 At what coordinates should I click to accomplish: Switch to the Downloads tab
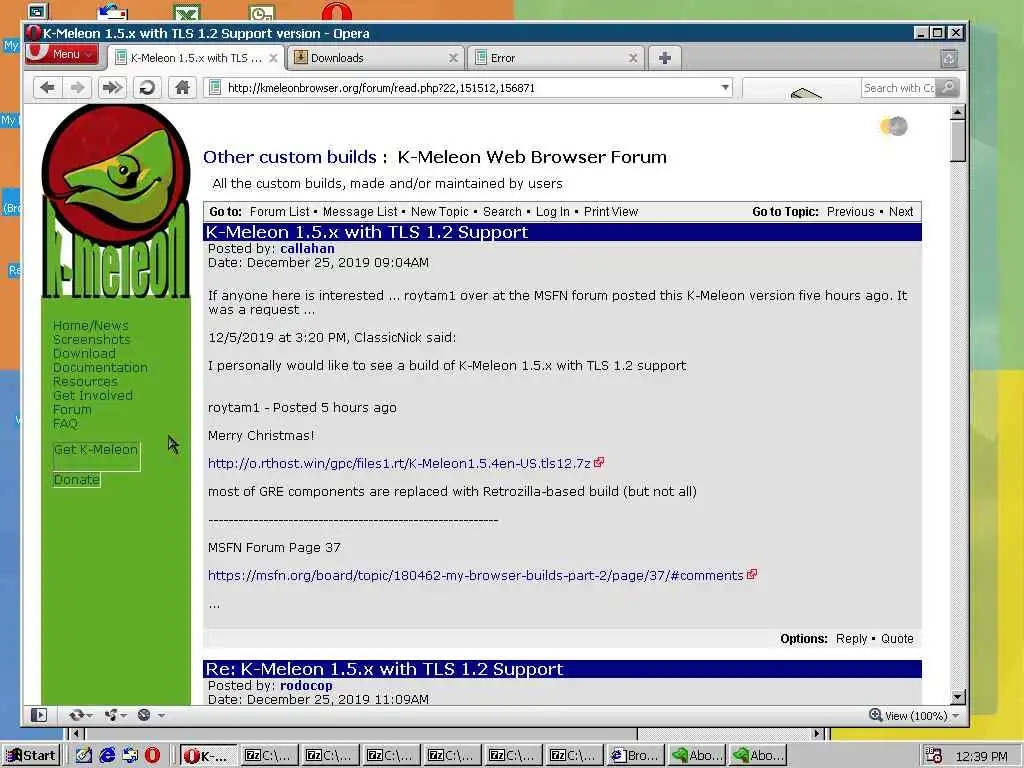[x=376, y=58]
